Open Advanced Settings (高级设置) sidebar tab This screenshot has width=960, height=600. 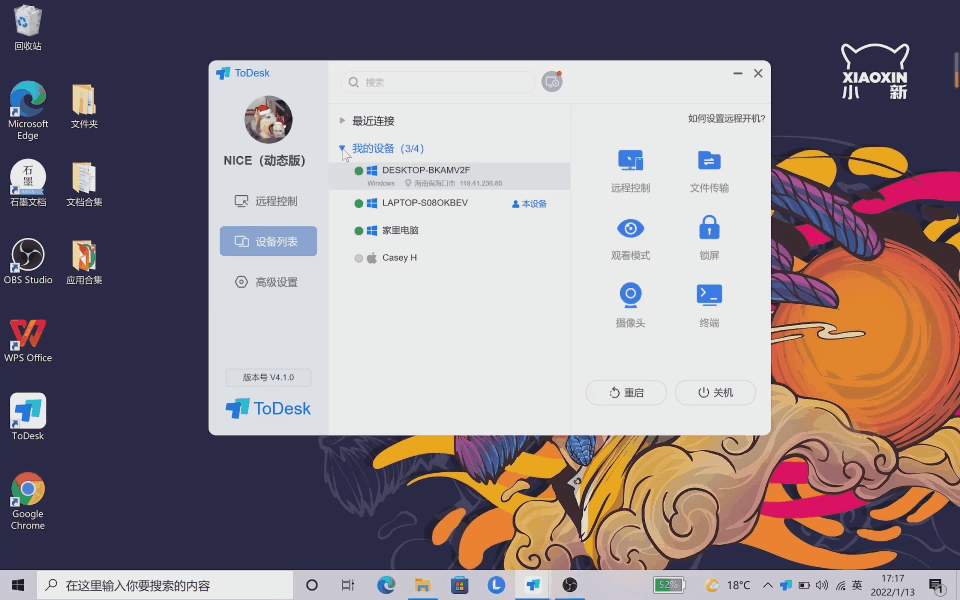click(x=267, y=282)
